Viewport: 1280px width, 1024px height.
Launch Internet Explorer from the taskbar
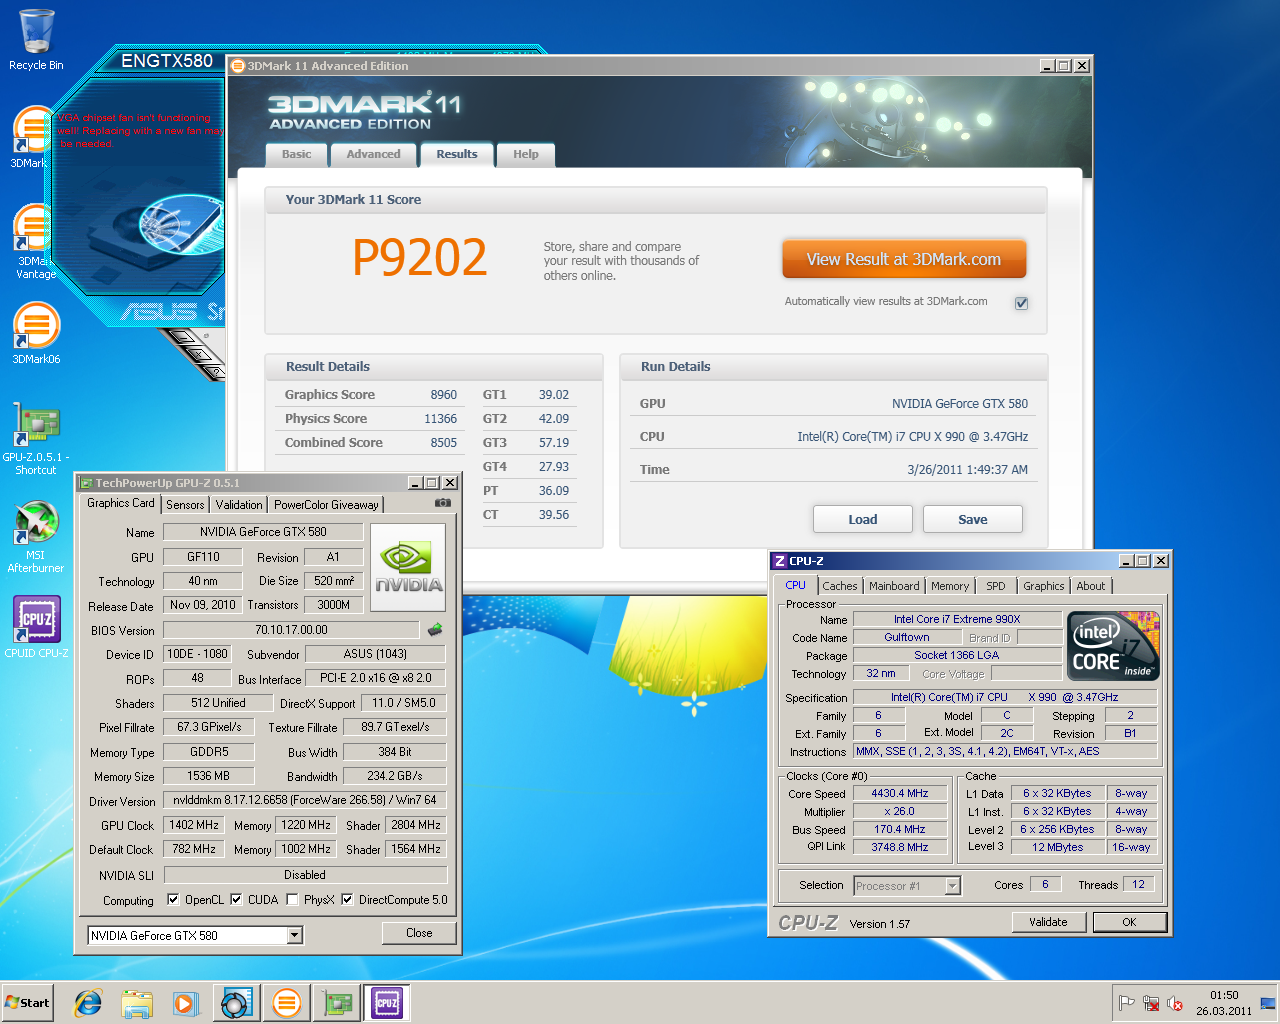[x=88, y=1003]
